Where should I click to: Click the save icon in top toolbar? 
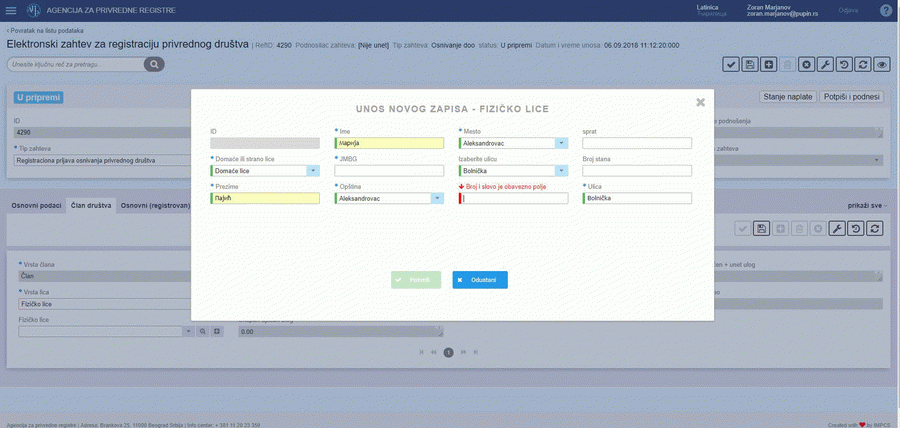pos(750,64)
